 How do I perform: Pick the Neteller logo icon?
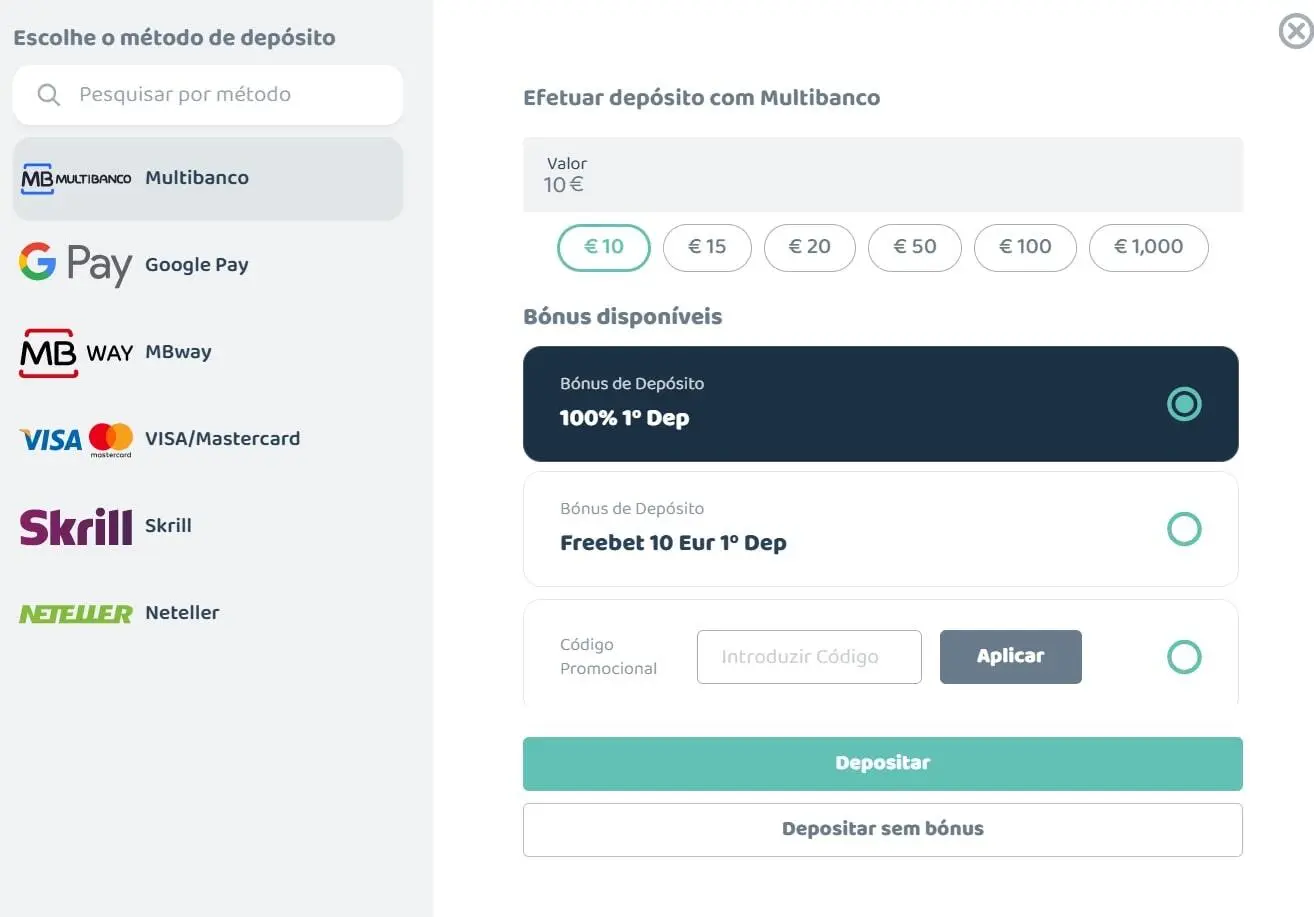pos(76,613)
